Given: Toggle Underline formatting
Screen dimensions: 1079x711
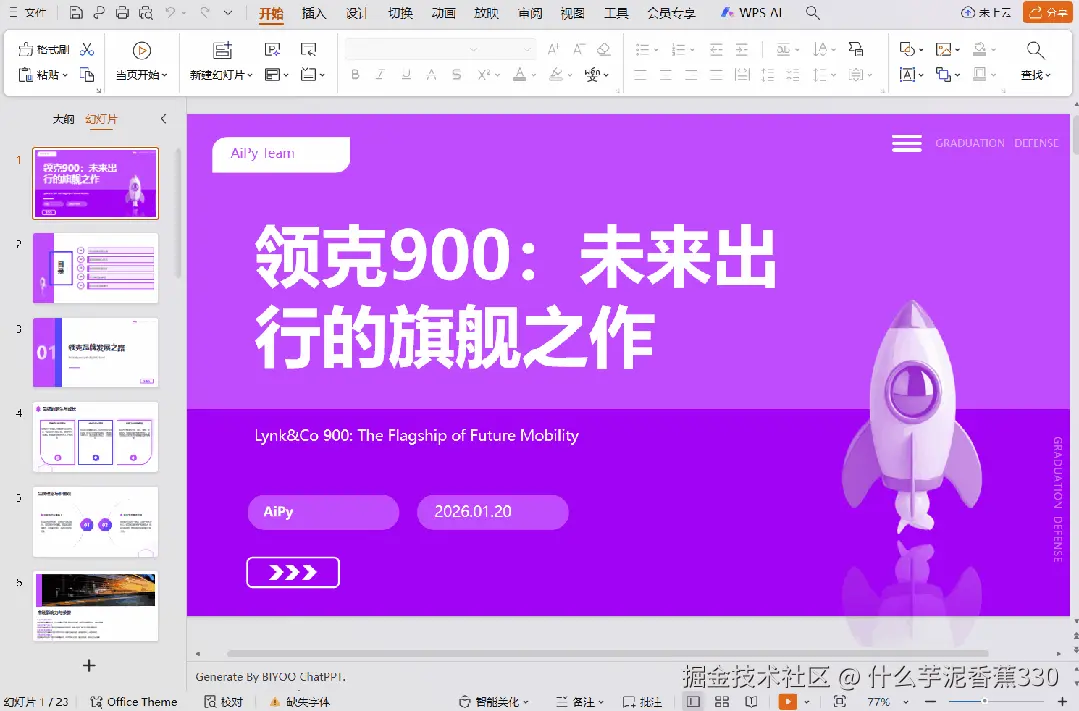Looking at the screenshot, I should (x=406, y=74).
